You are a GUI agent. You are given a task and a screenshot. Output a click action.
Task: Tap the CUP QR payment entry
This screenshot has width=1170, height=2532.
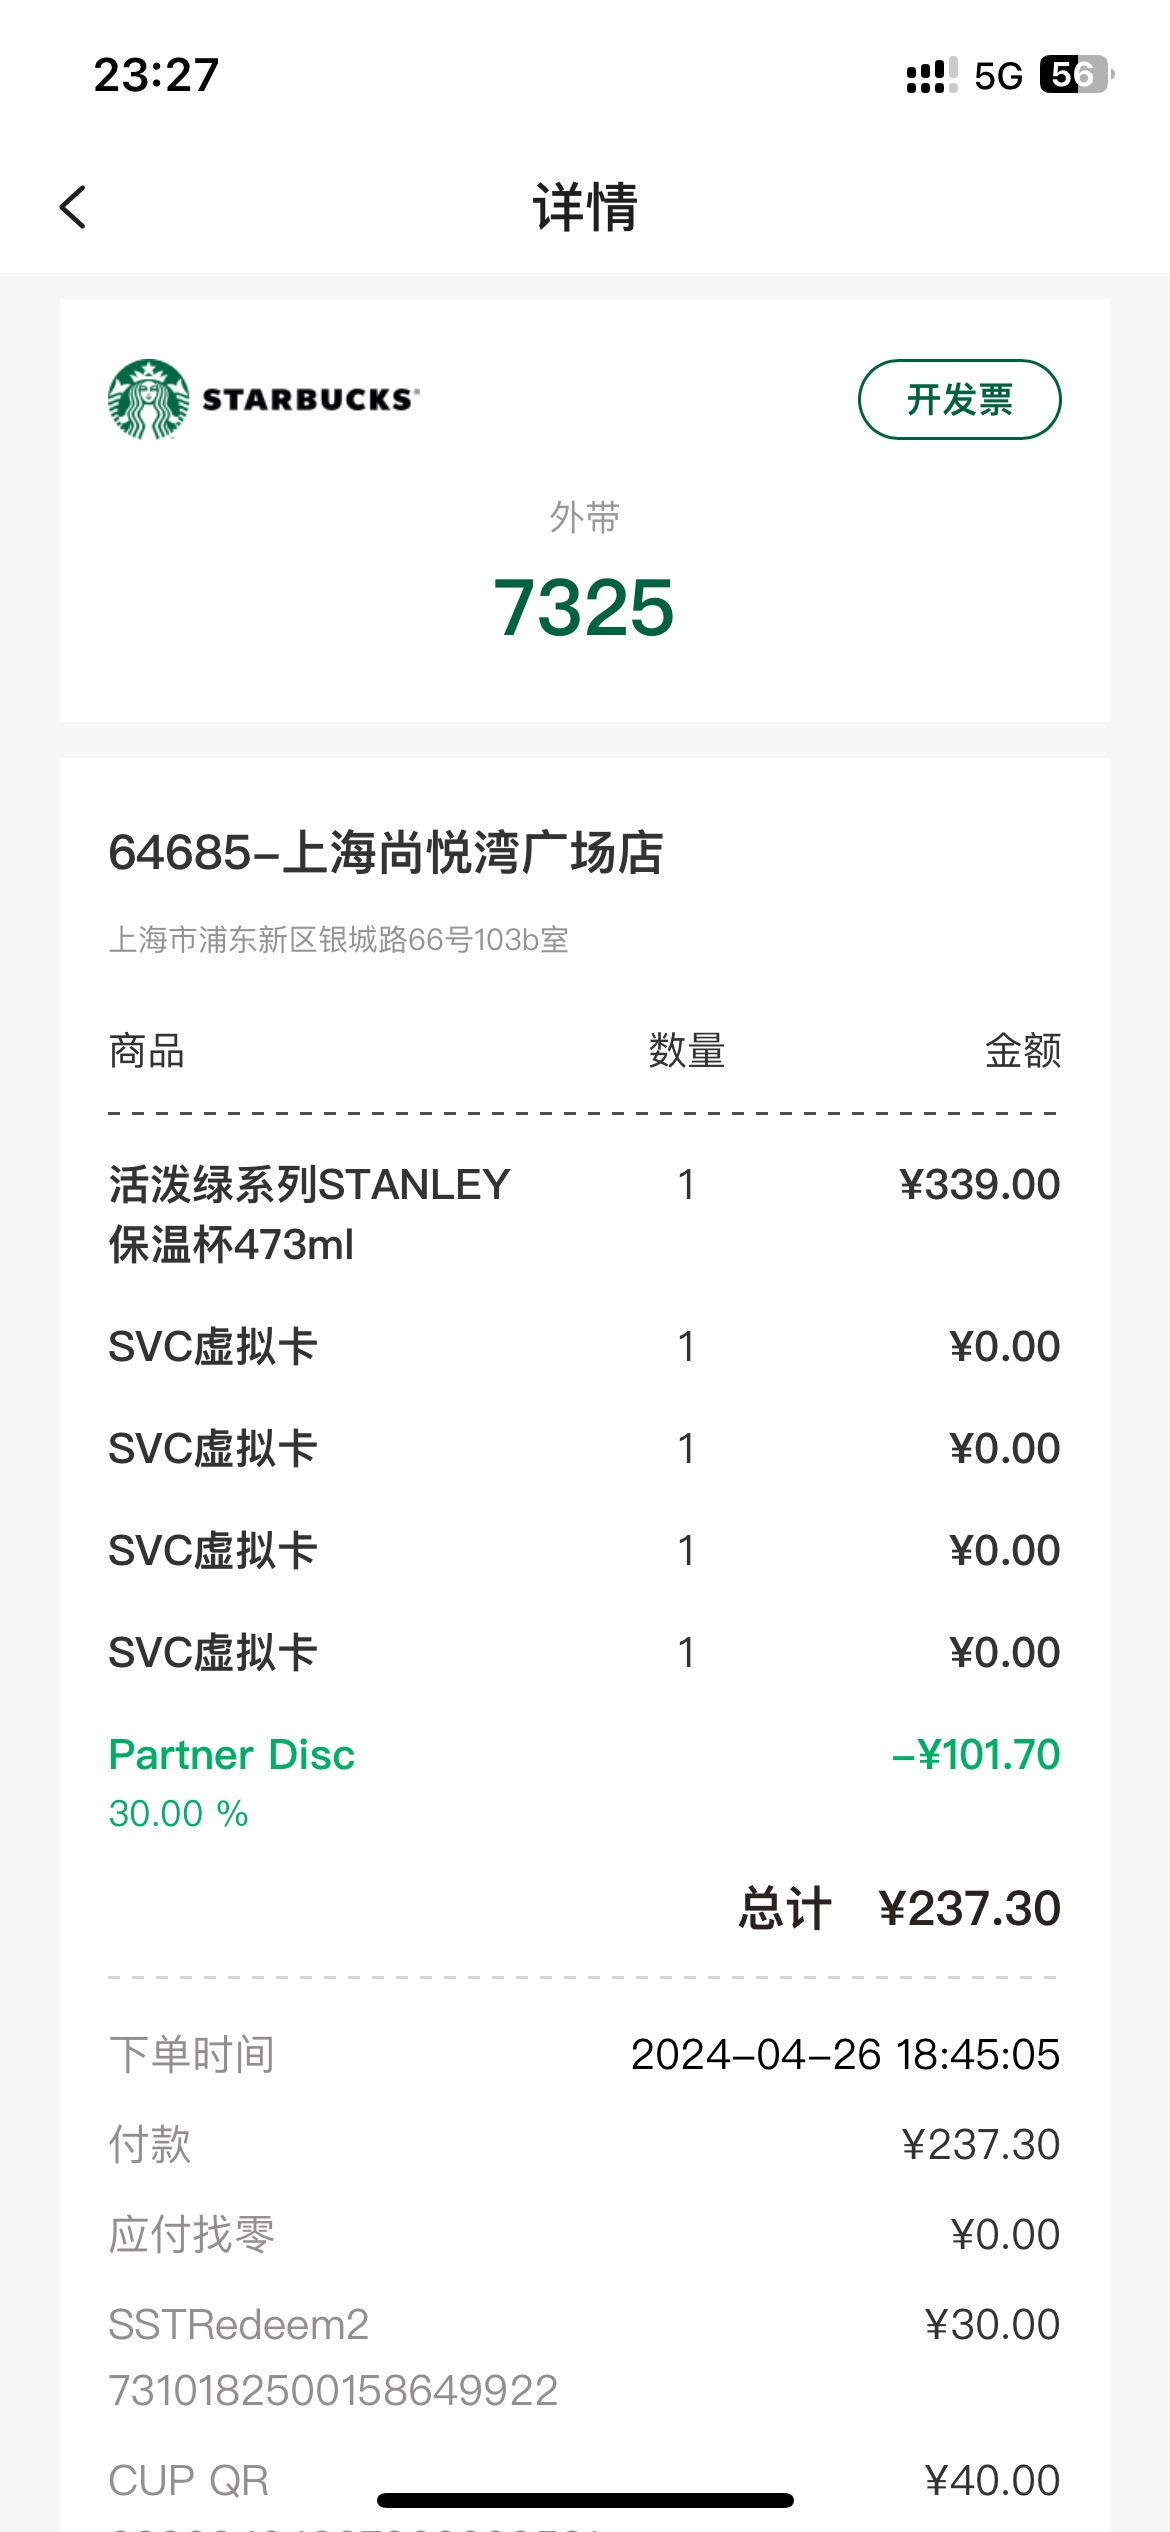584,2480
